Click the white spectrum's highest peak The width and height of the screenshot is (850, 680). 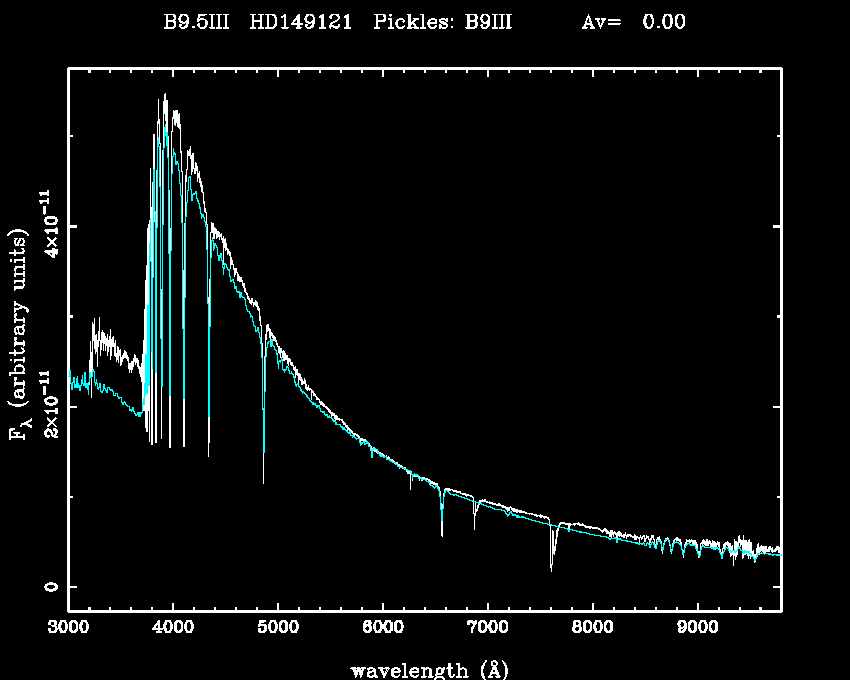pos(165,95)
